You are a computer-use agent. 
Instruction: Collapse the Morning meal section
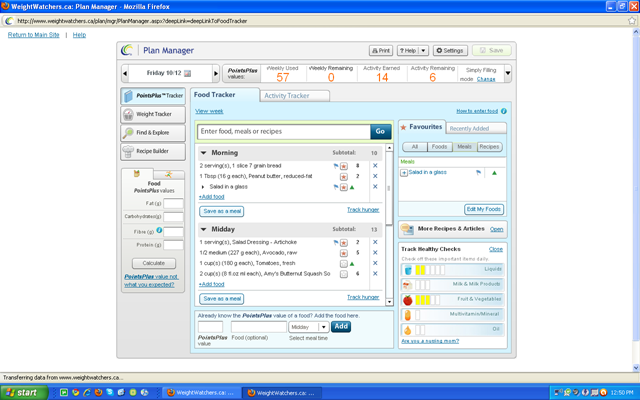tap(203, 153)
